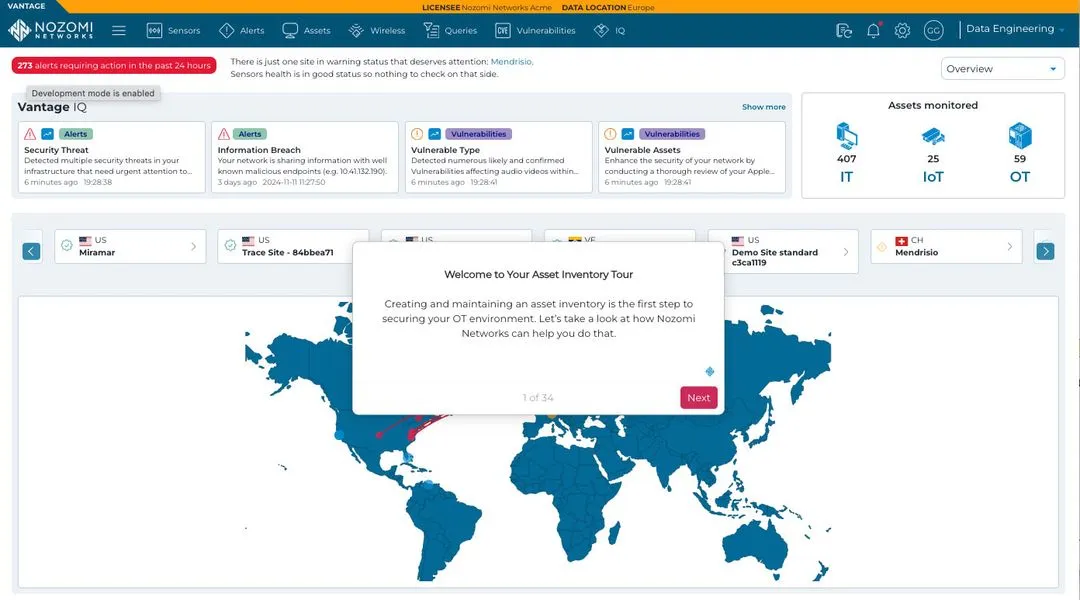Open the Vulnerabilities menu

535,30
